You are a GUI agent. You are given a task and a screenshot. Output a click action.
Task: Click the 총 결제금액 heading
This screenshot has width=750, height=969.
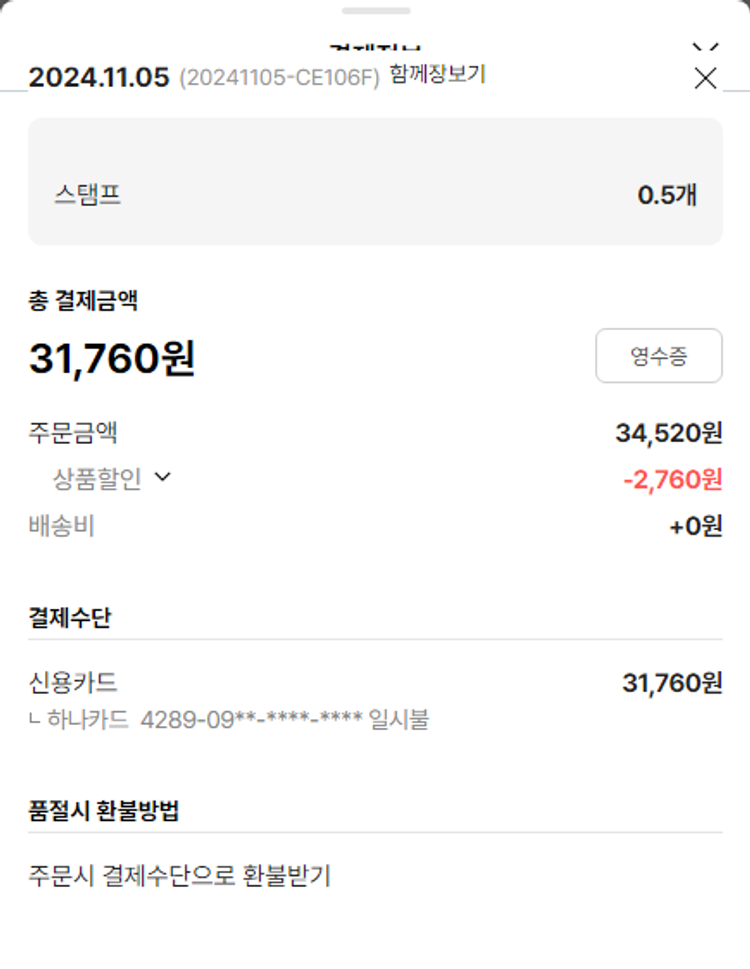tap(82, 300)
